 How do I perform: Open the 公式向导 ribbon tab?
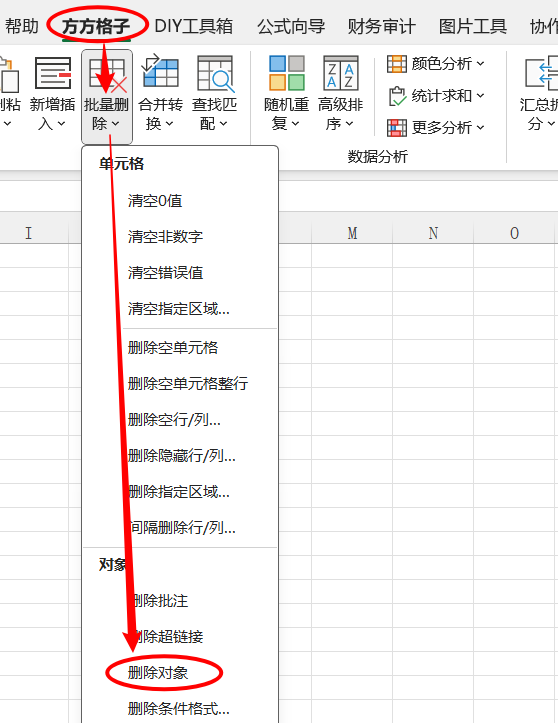(291, 26)
